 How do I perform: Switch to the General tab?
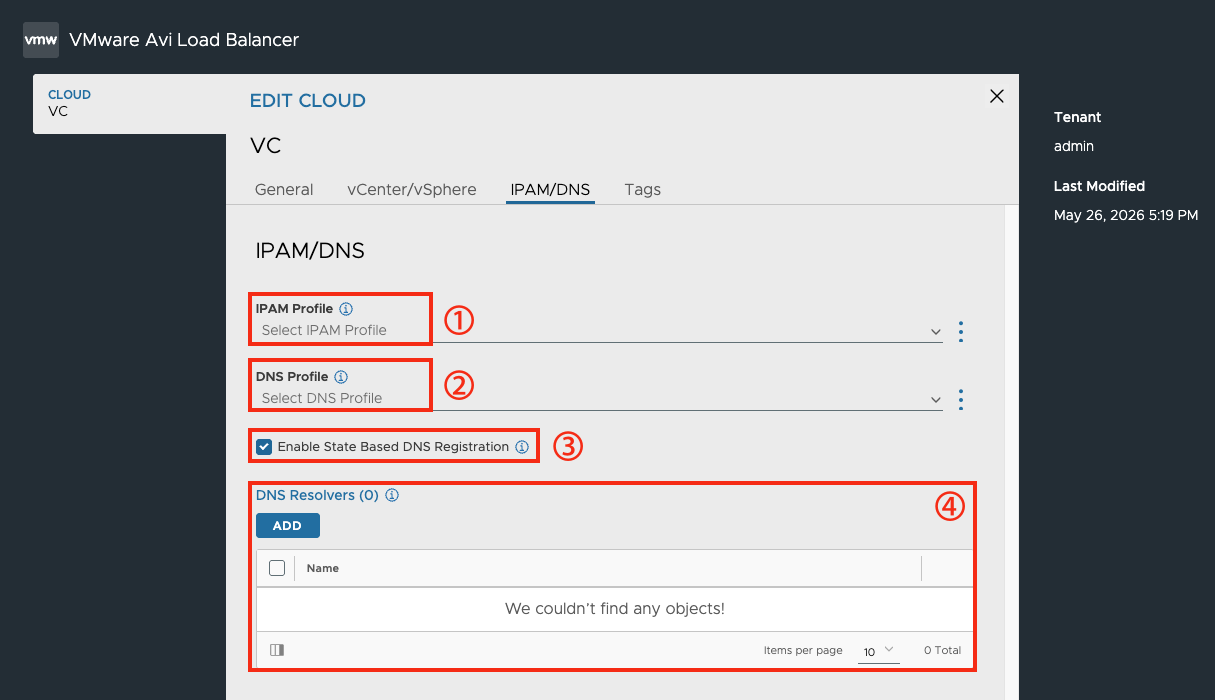tap(284, 189)
